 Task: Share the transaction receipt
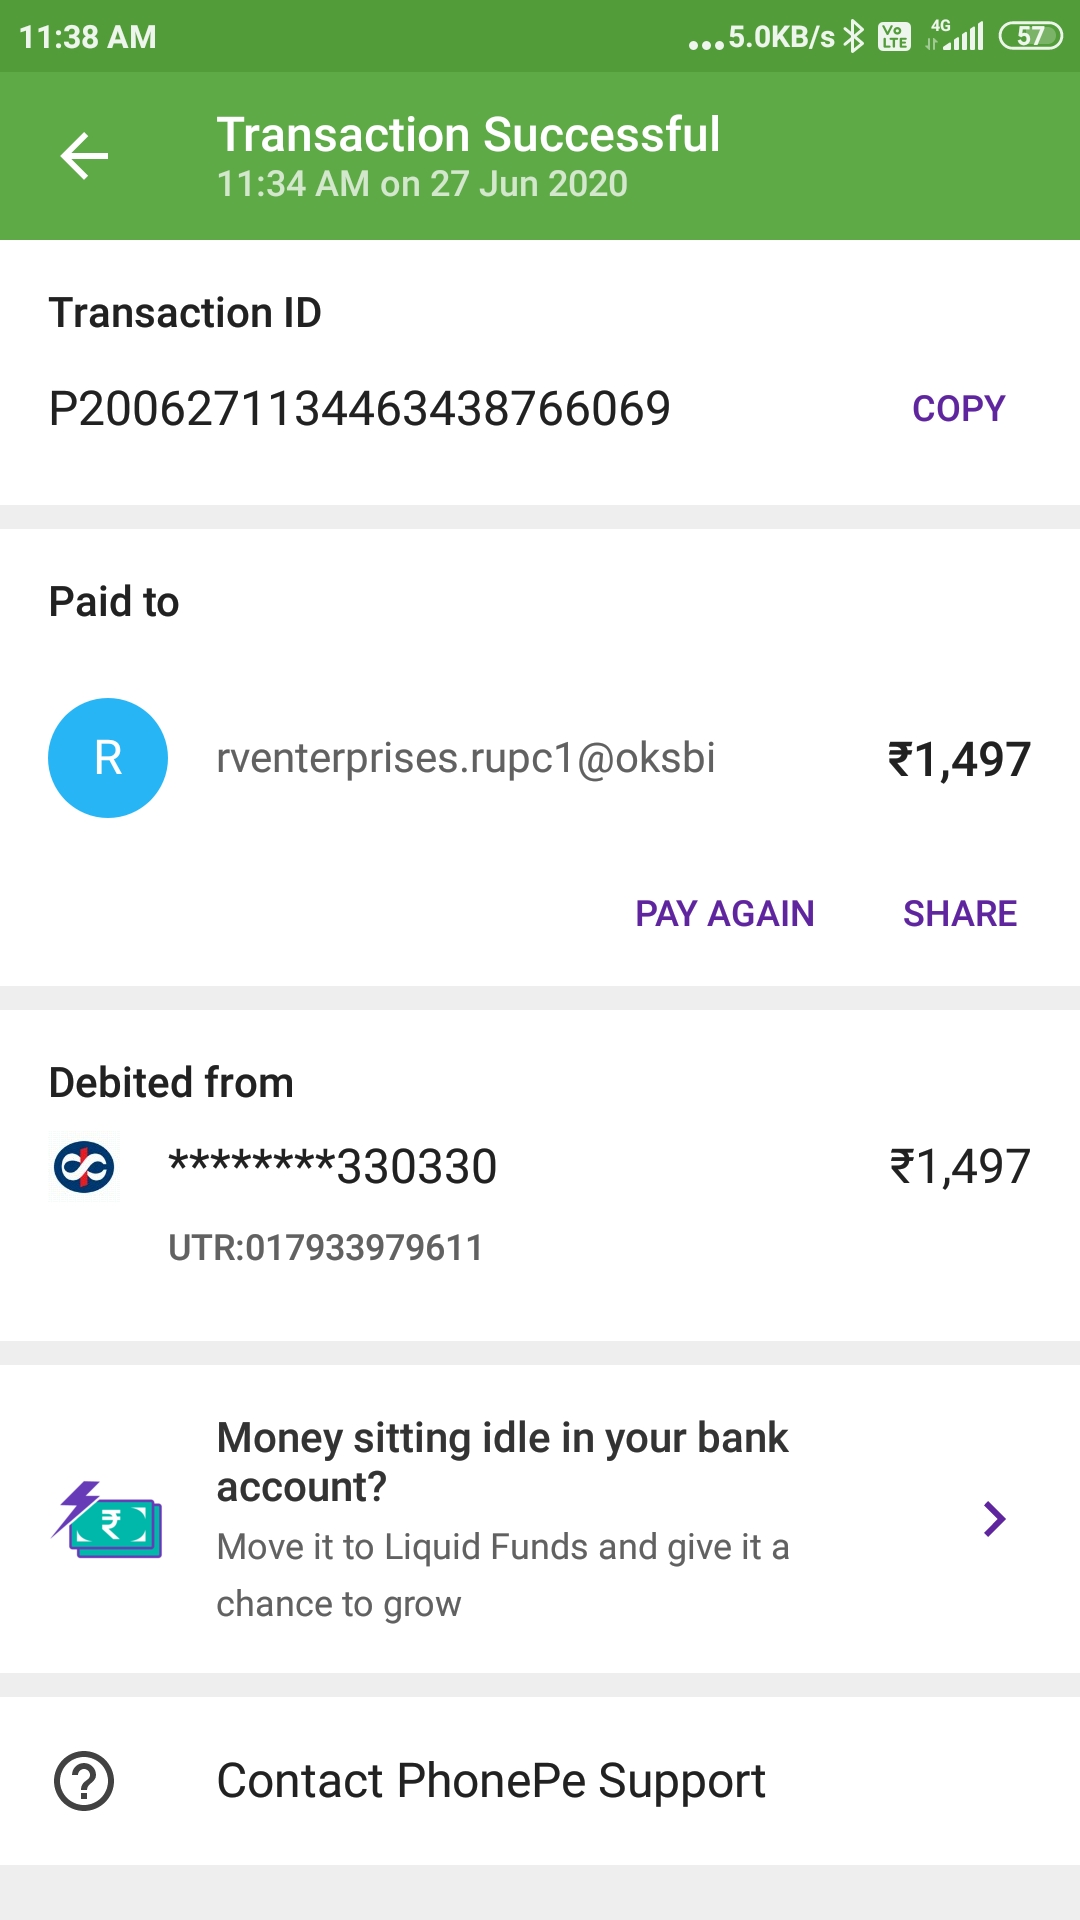click(959, 914)
